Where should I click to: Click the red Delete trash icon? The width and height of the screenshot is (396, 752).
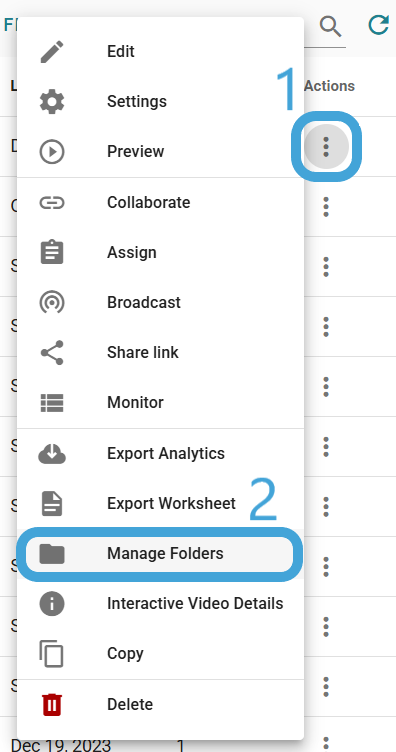pos(52,705)
